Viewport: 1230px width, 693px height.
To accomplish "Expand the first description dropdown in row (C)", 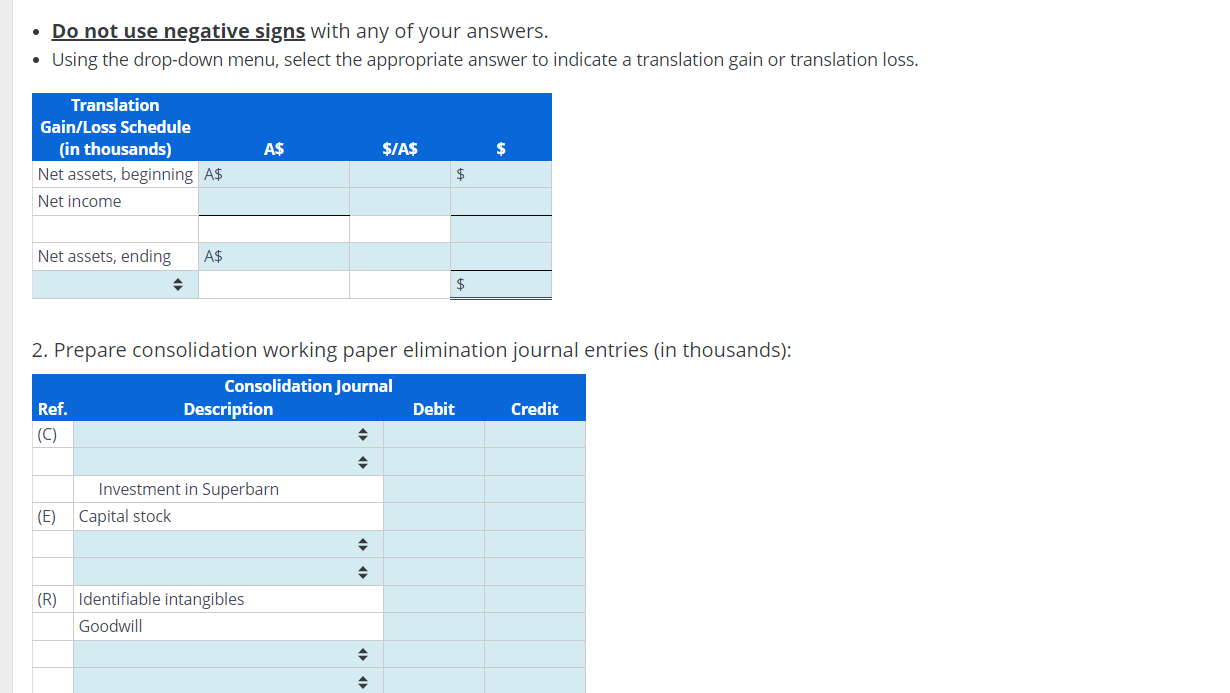I will tap(363, 433).
